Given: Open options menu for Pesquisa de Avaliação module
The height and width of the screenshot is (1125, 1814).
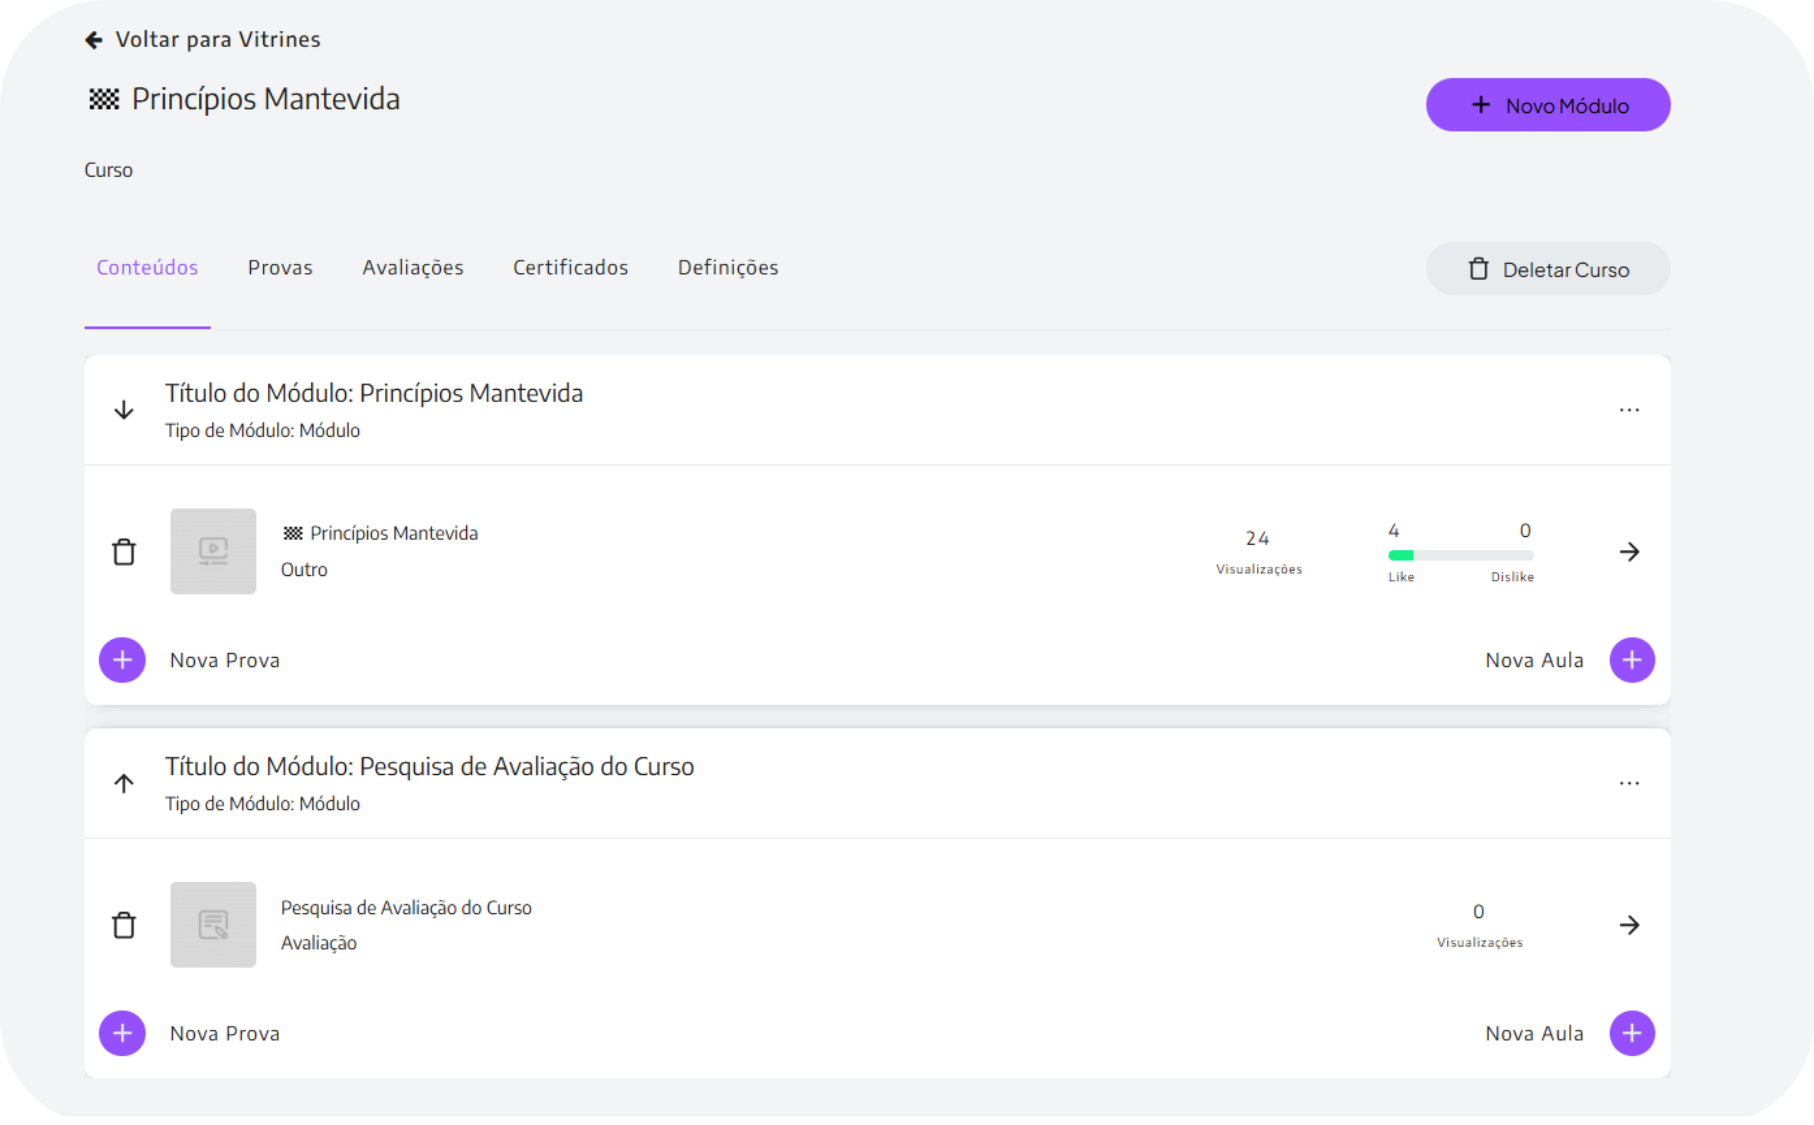Looking at the screenshot, I should click(1629, 783).
